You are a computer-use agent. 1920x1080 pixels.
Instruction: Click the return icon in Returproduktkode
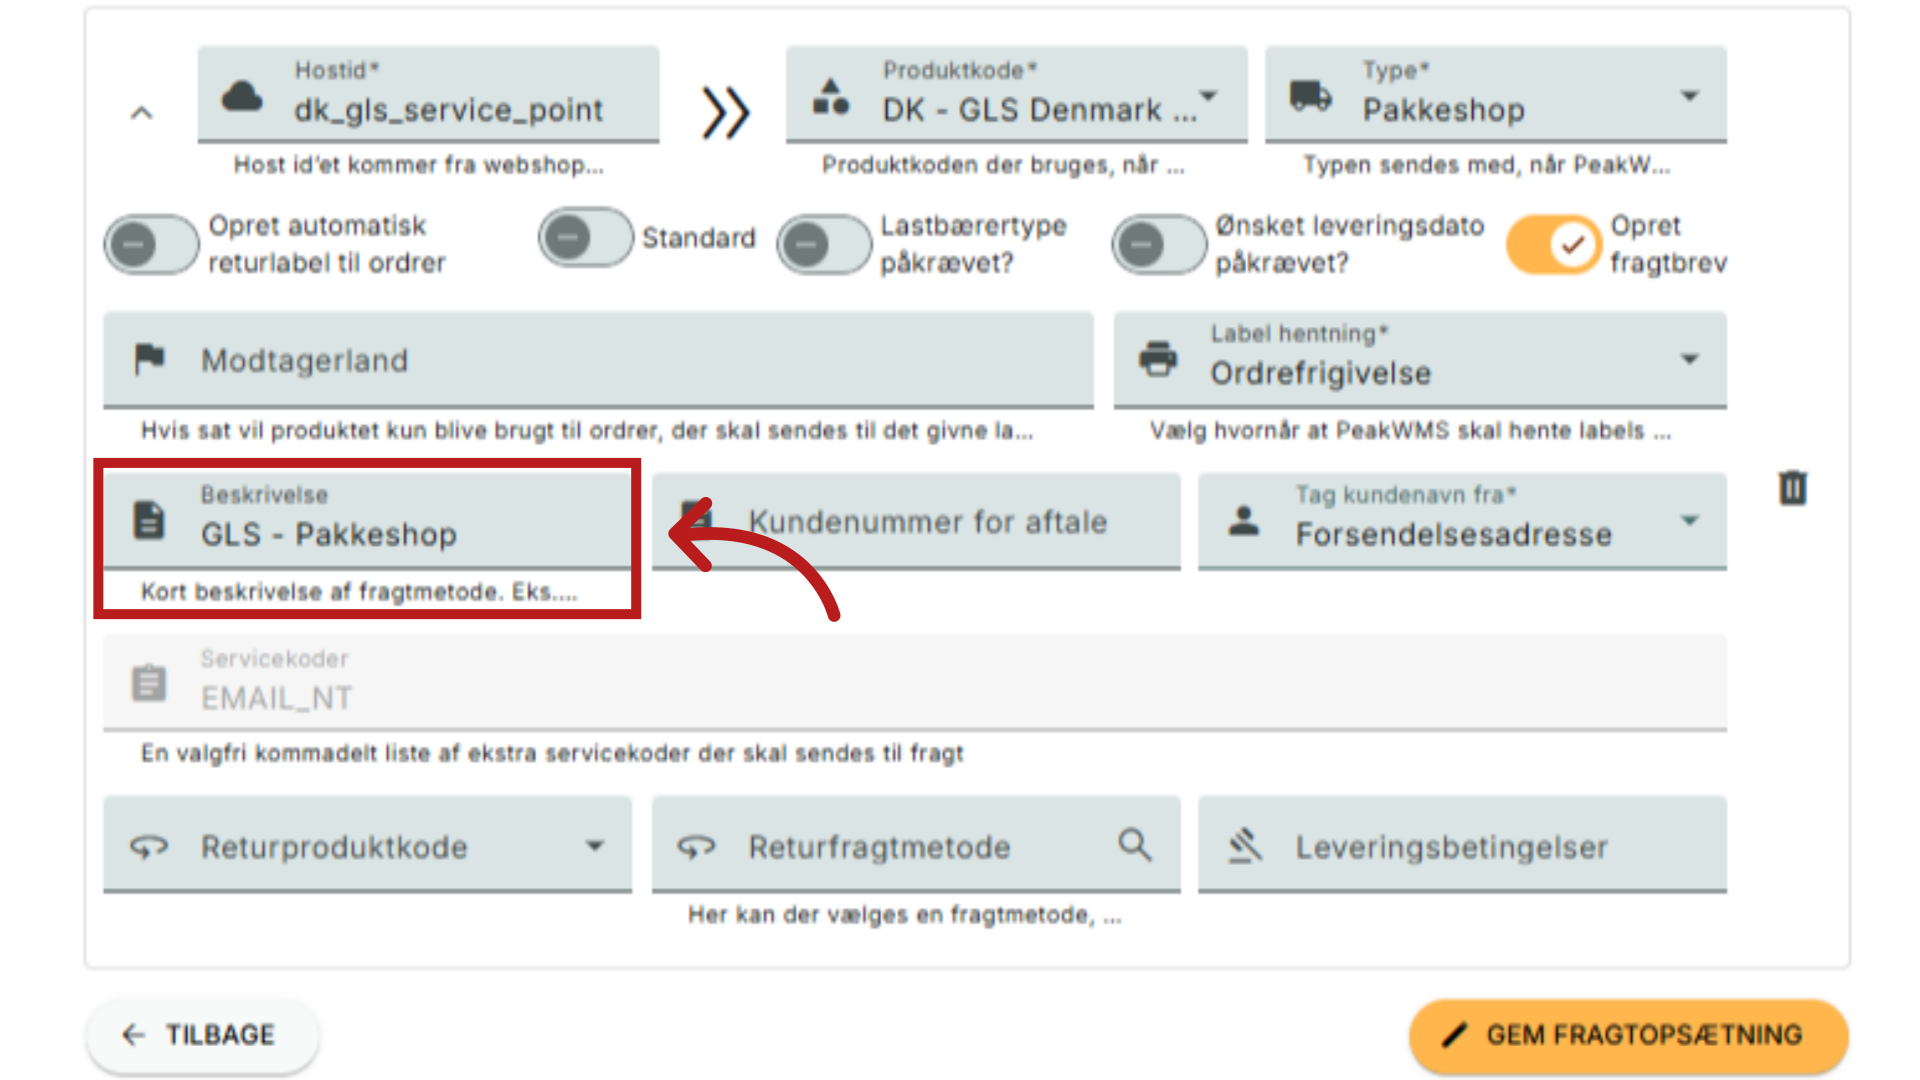coord(150,847)
